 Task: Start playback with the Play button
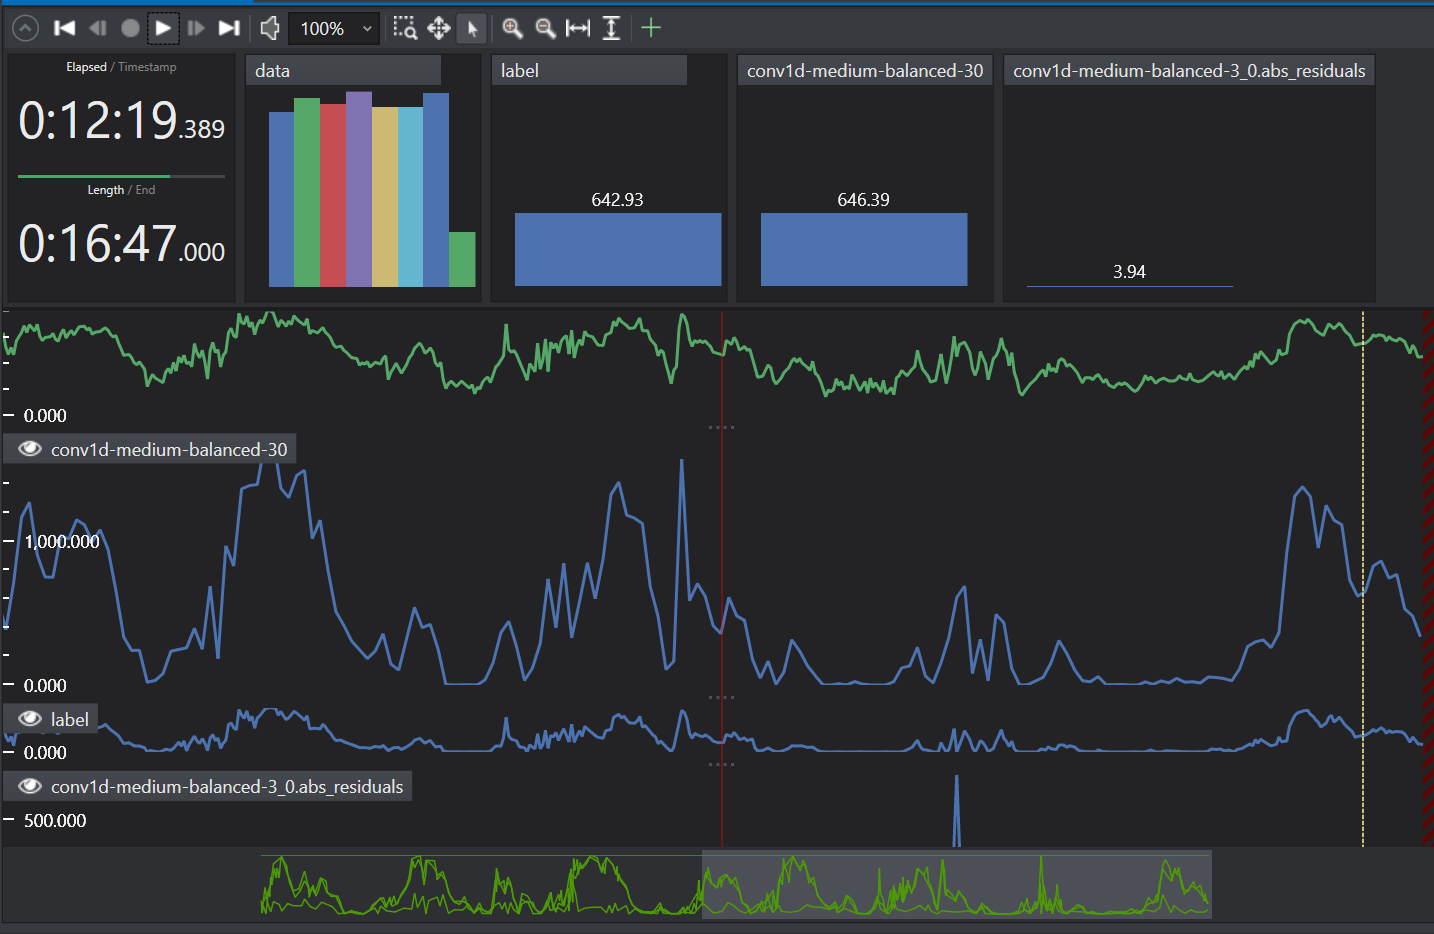[163, 28]
